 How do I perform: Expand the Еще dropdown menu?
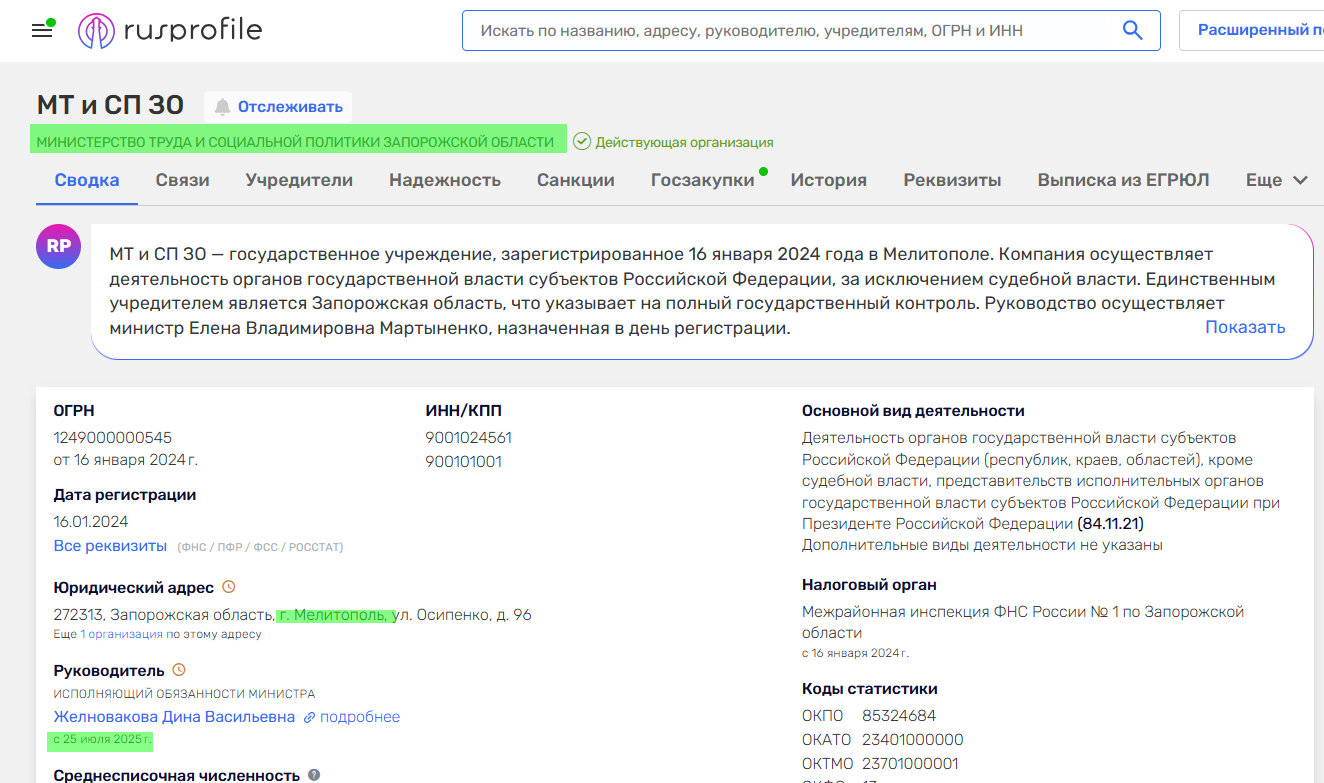tap(1276, 181)
